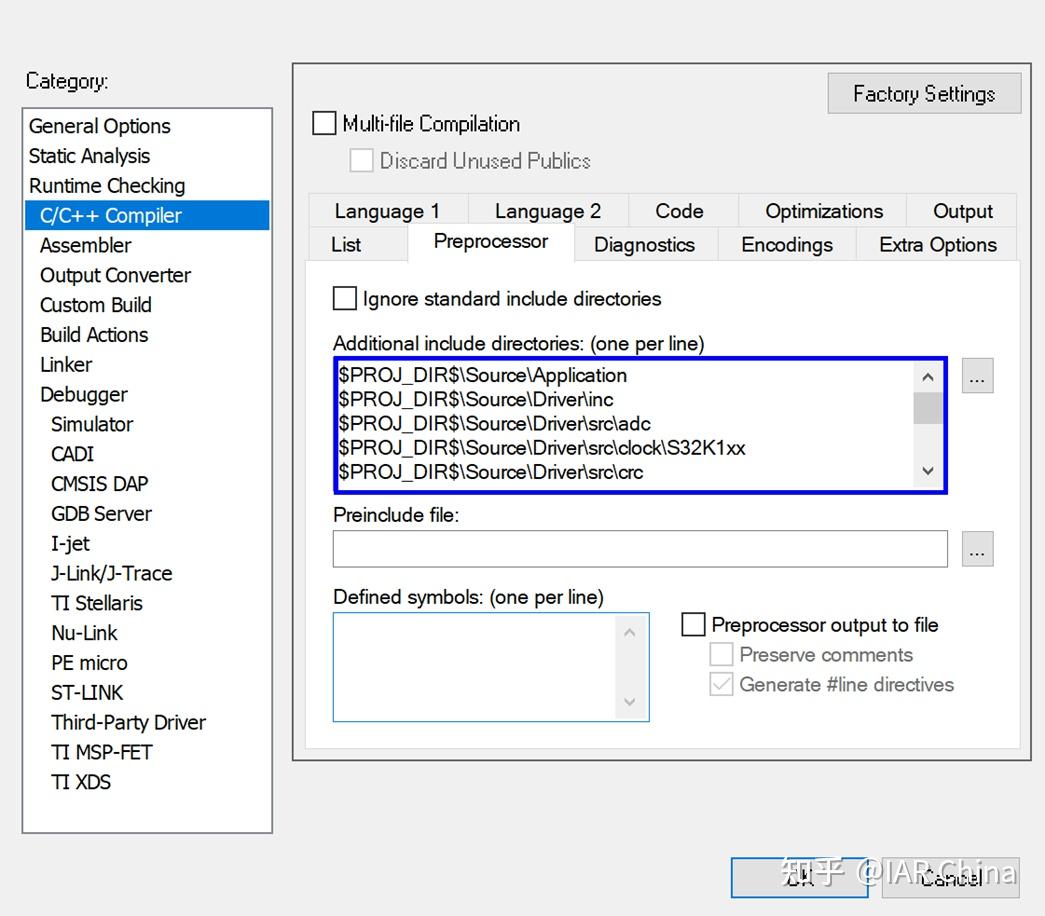
Task: Apply Factory Settings
Action: 923,92
